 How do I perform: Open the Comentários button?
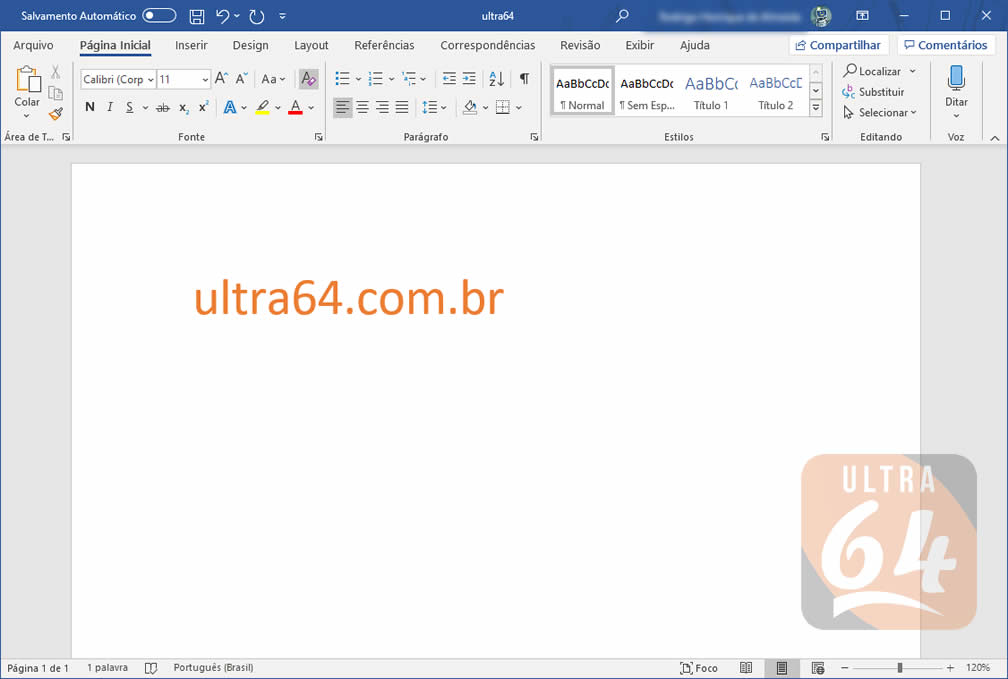tap(946, 45)
